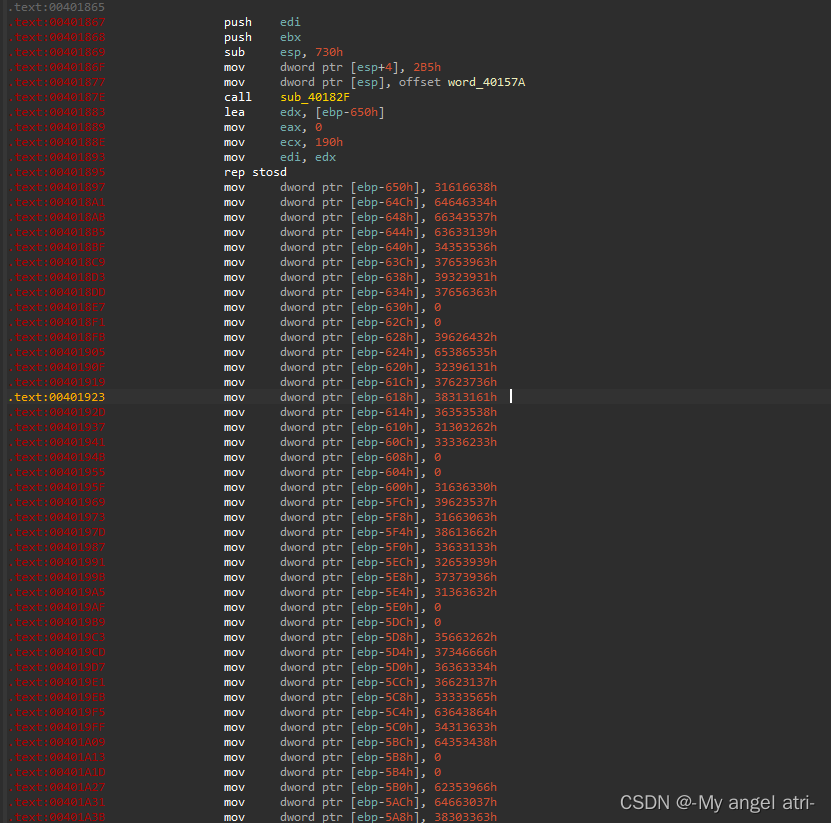Click highlighted address .text:00401923
The image size is (831, 823).
(57, 397)
